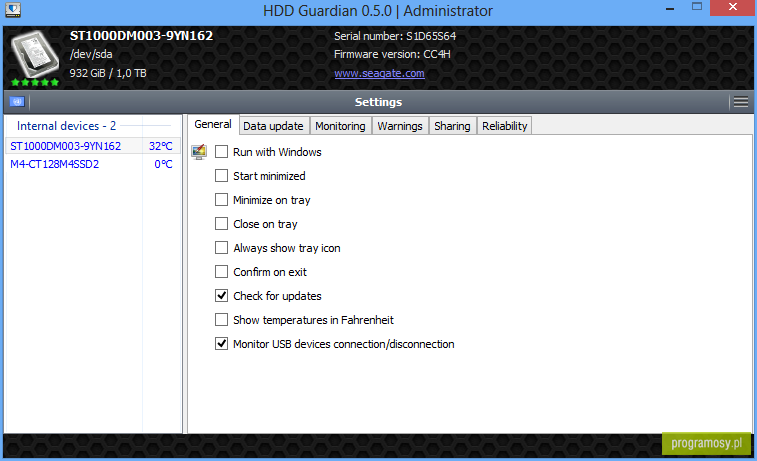Viewport: 757px width, 461px height.
Task: Click the hamburger menu icon in Settings bar
Action: pos(741,102)
